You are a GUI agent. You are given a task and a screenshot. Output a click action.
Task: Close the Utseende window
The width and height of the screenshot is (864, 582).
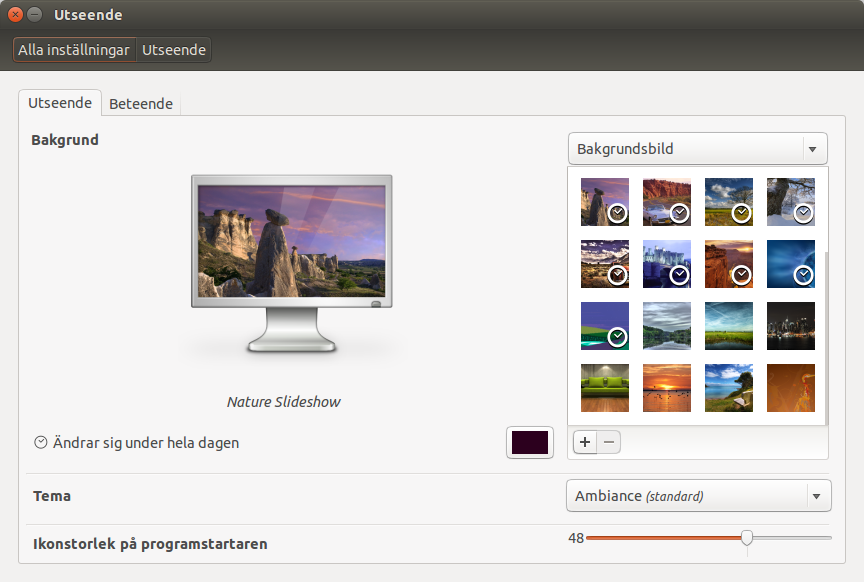pos(15,14)
